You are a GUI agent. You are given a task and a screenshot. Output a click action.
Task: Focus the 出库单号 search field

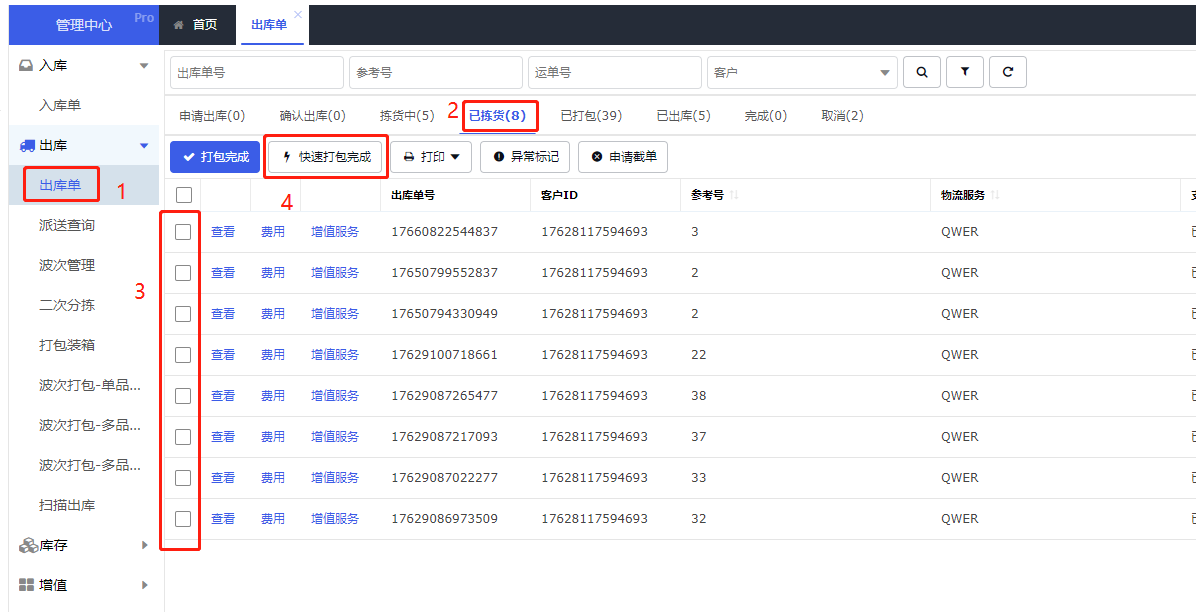click(256, 72)
